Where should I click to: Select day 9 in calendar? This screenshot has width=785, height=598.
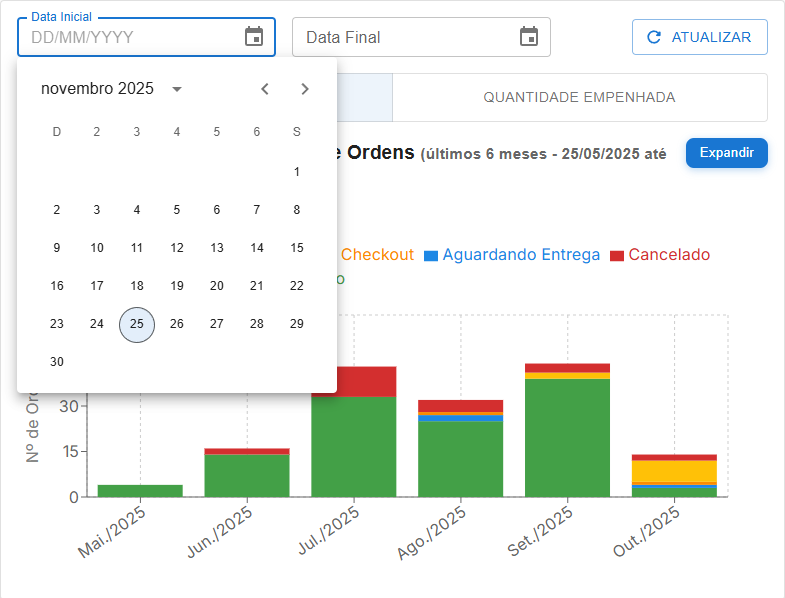[57, 248]
